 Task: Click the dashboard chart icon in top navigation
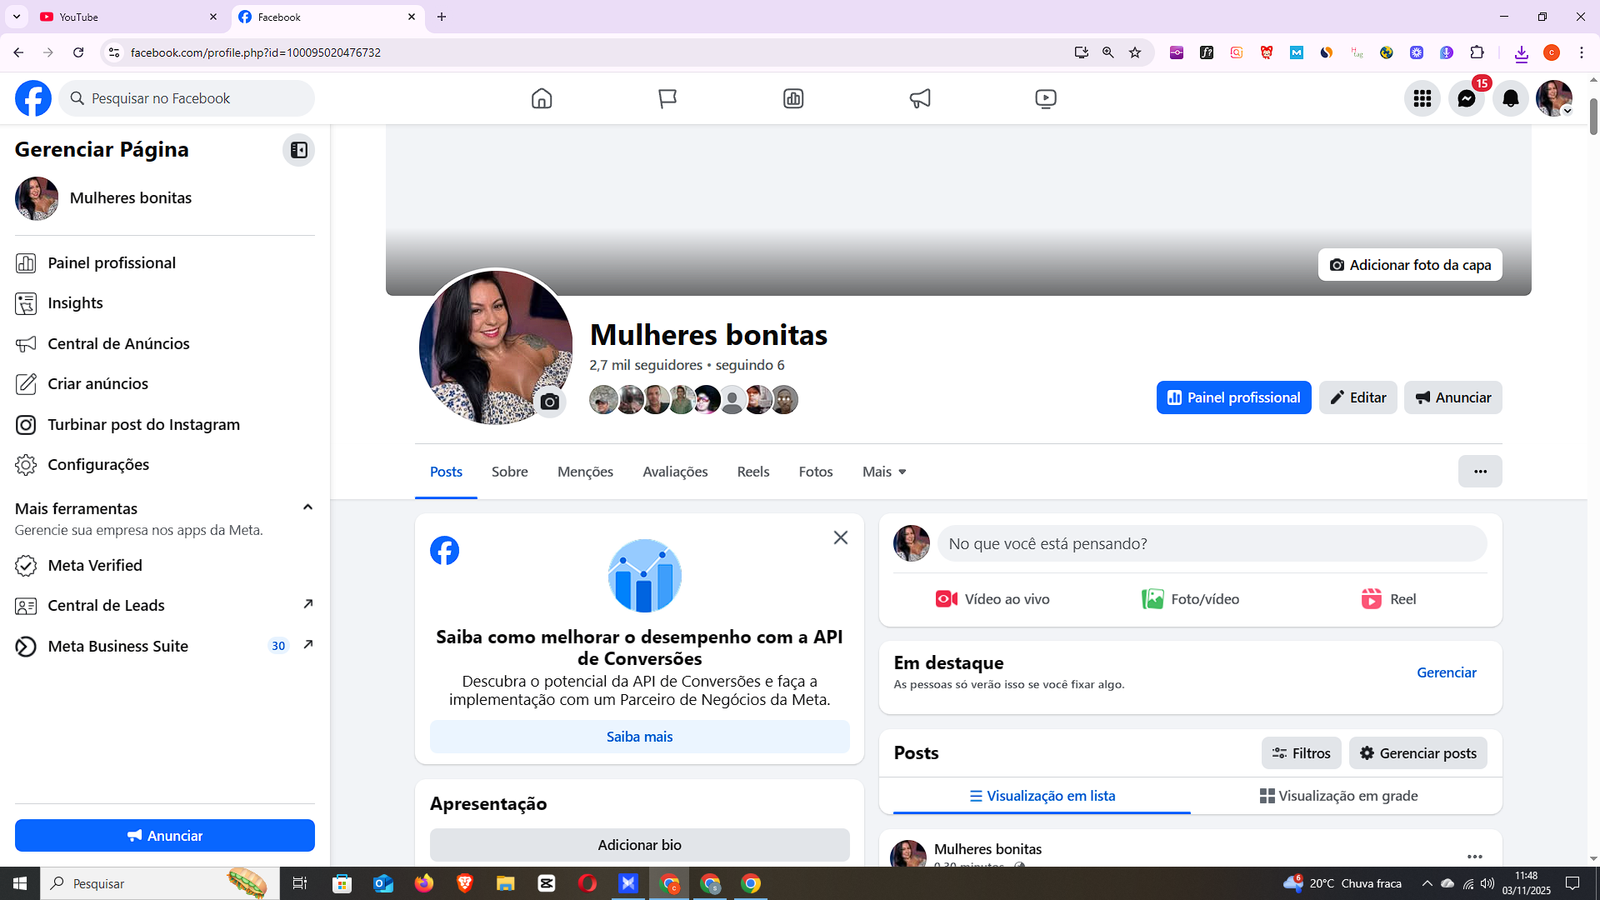coord(794,98)
